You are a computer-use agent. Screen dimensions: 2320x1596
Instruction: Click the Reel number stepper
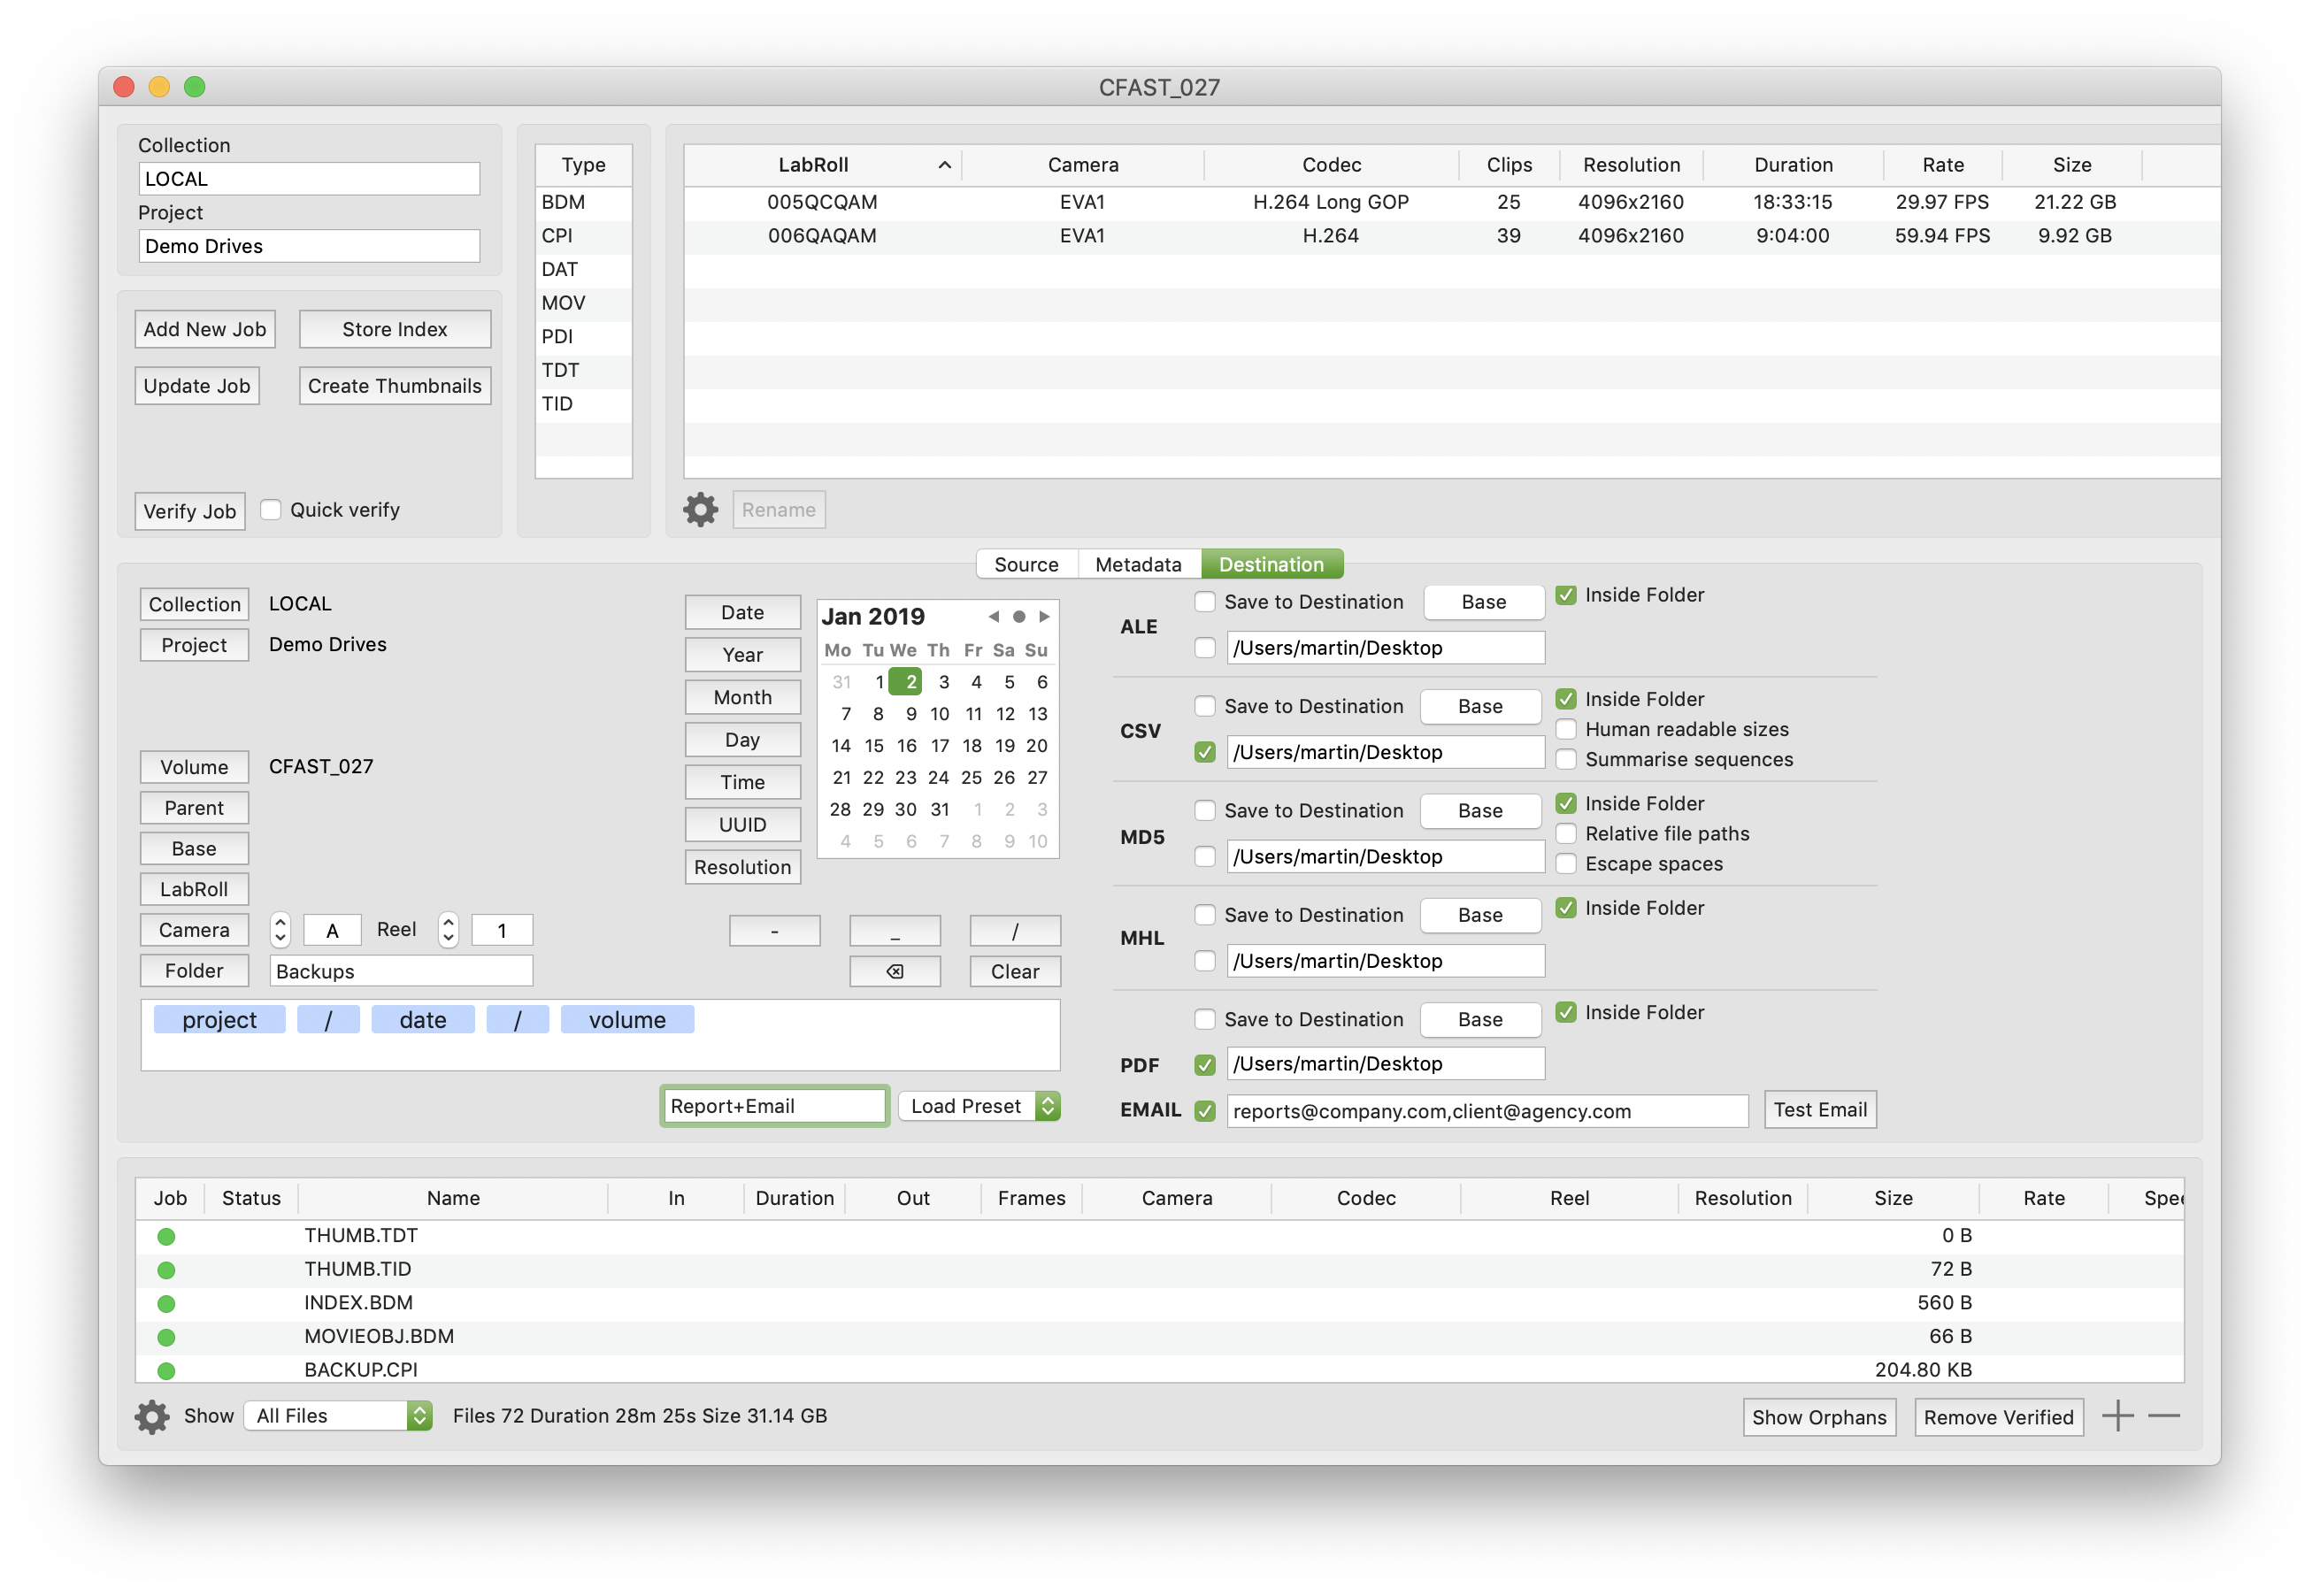point(448,931)
